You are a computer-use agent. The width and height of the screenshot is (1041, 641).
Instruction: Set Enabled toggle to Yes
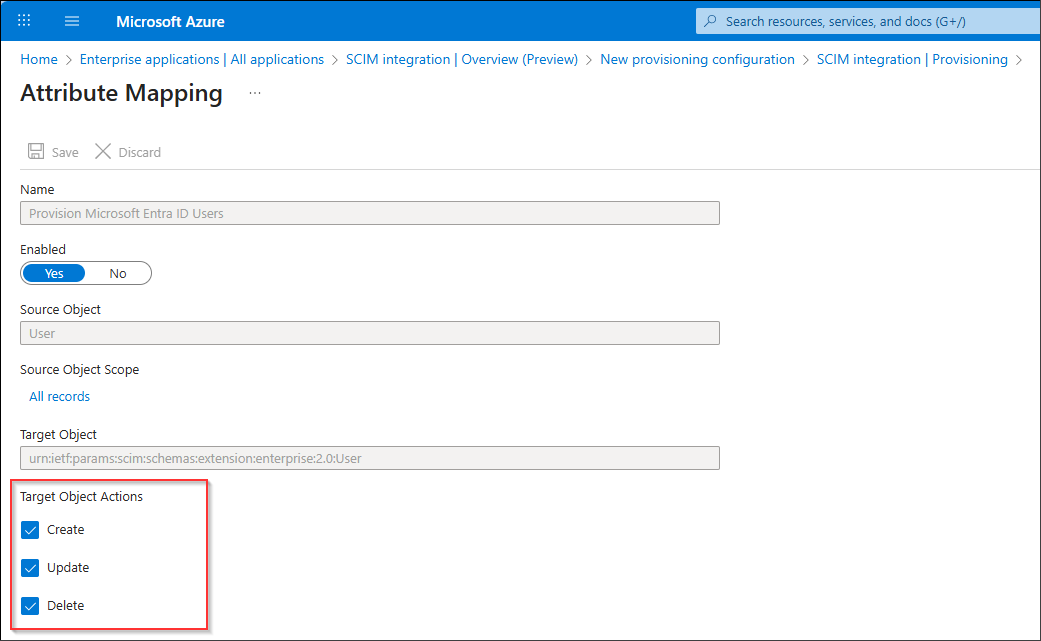(54, 273)
